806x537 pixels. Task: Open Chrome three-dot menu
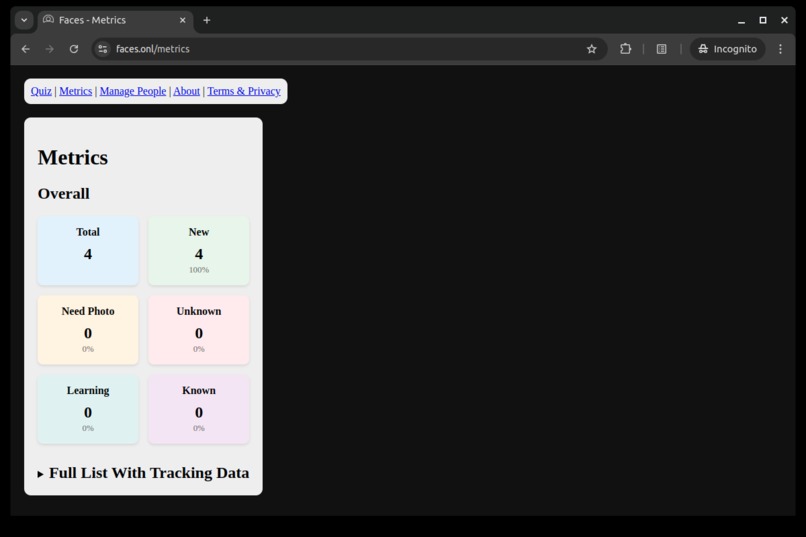click(780, 49)
